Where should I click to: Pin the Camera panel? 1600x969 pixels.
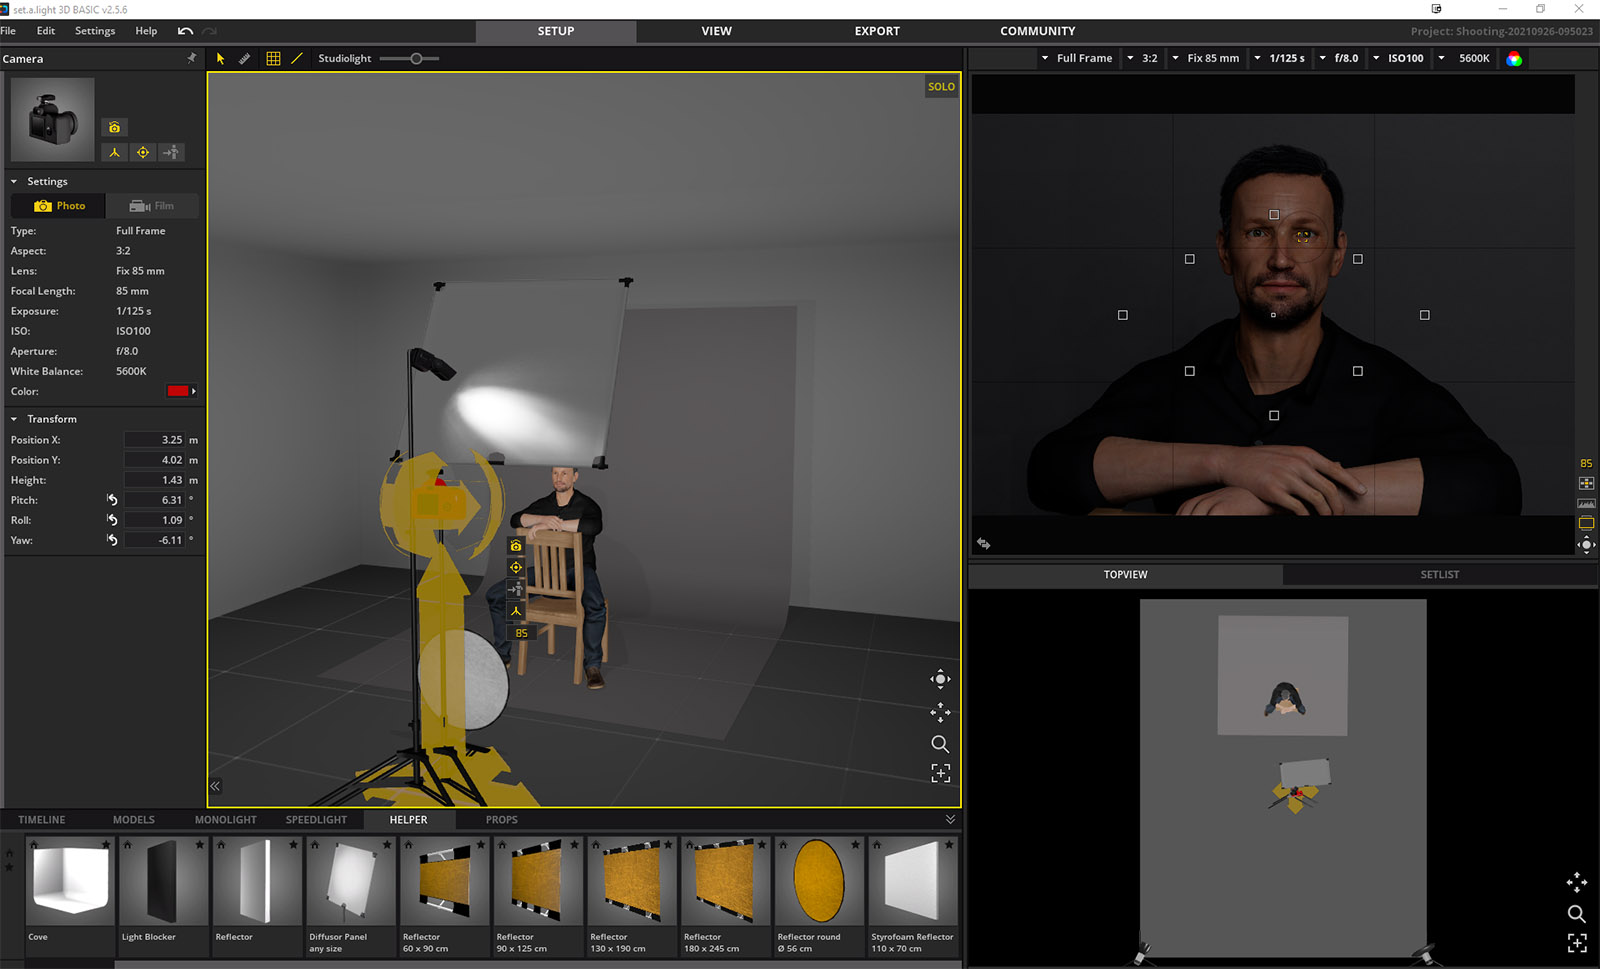(191, 58)
